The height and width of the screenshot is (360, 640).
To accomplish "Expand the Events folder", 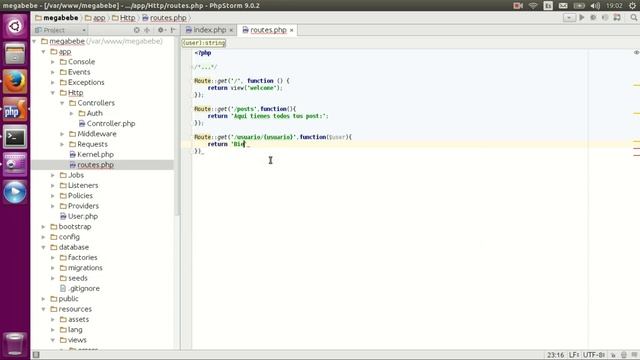I will click(53, 72).
